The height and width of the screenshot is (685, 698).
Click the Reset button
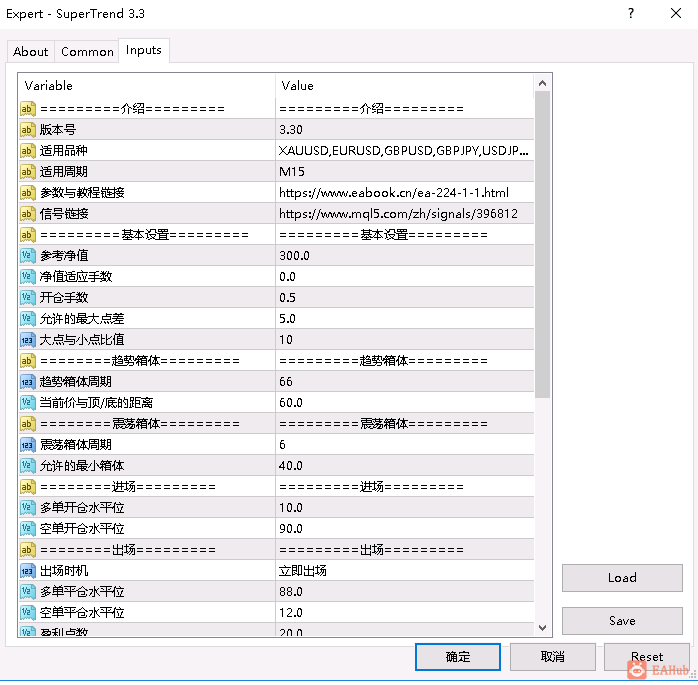pyautogui.click(x=647, y=657)
